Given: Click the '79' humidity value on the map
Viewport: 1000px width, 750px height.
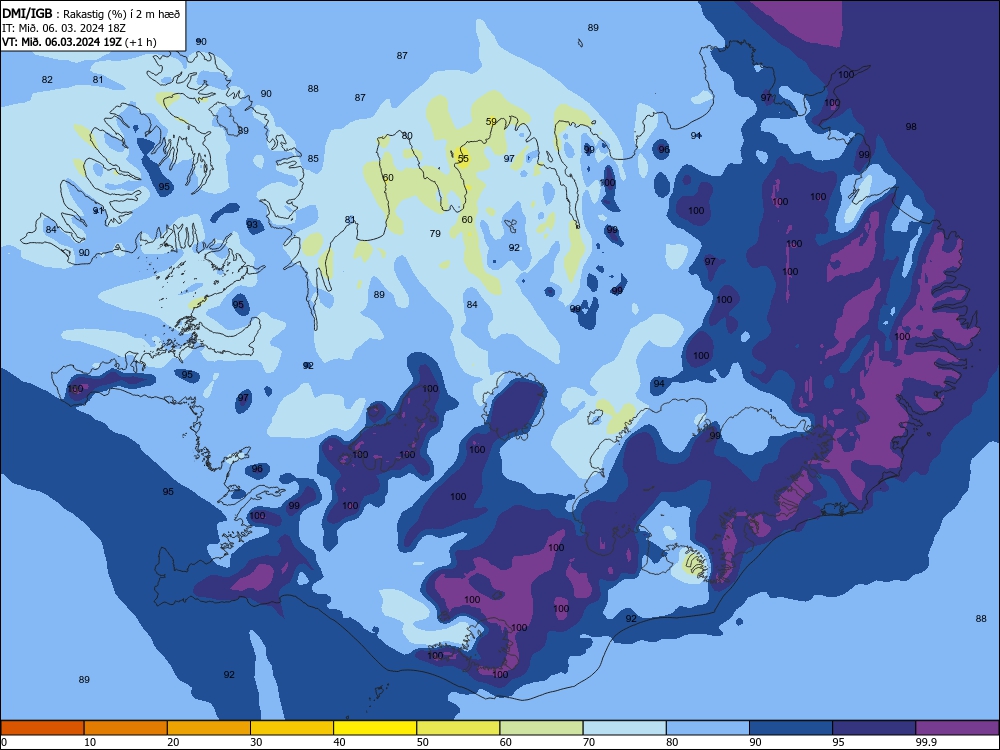Looking at the screenshot, I should 435,233.
